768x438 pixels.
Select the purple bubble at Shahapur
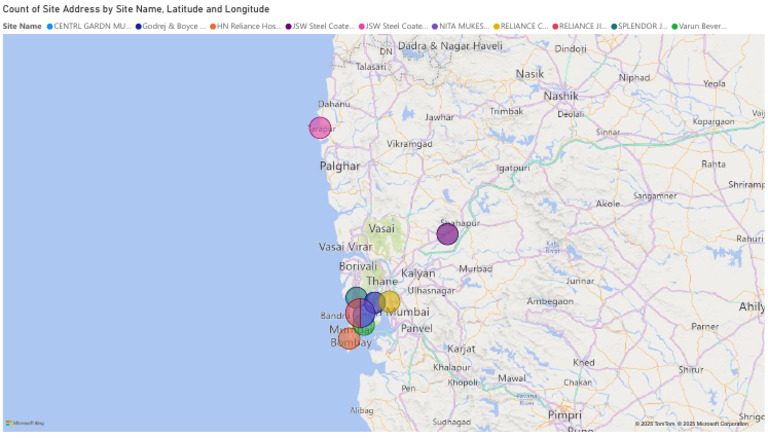(x=447, y=234)
